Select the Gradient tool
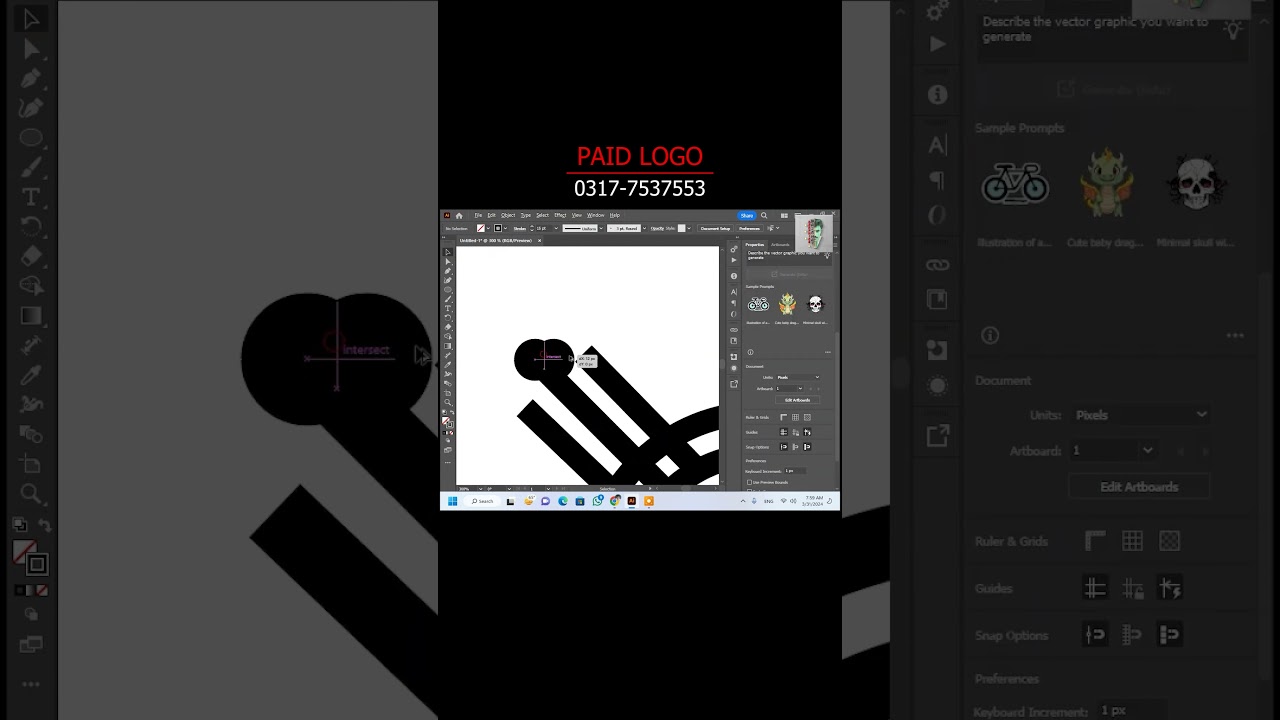This screenshot has height=720, width=1280. coord(448,346)
